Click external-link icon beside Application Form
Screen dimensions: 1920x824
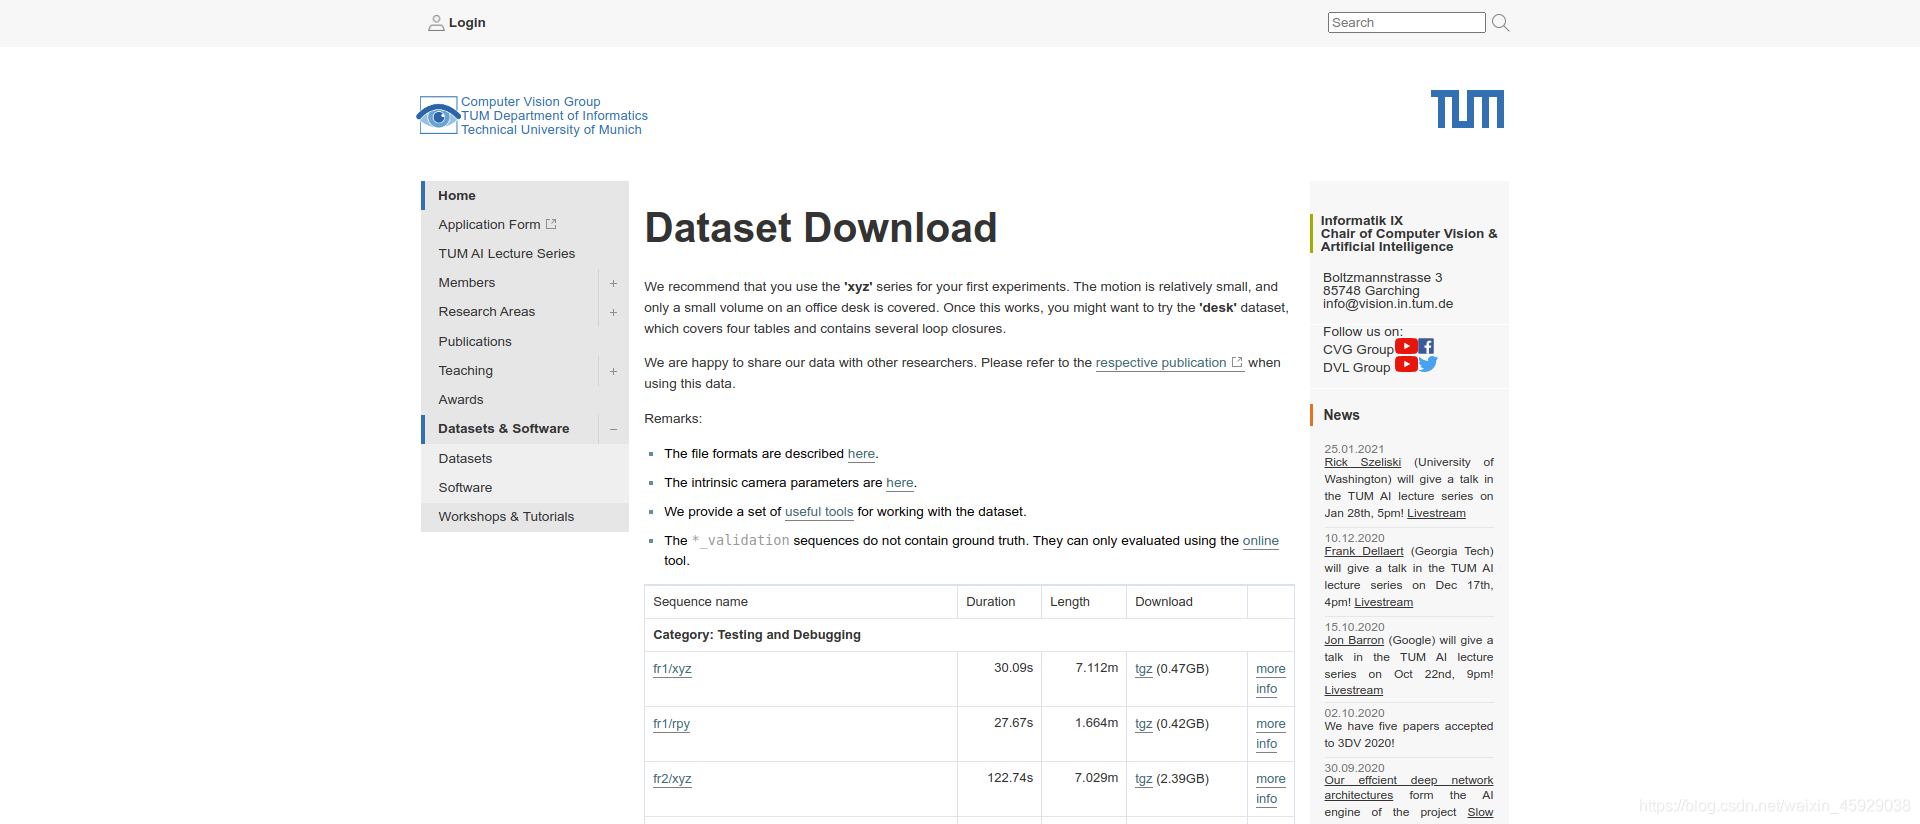click(551, 224)
